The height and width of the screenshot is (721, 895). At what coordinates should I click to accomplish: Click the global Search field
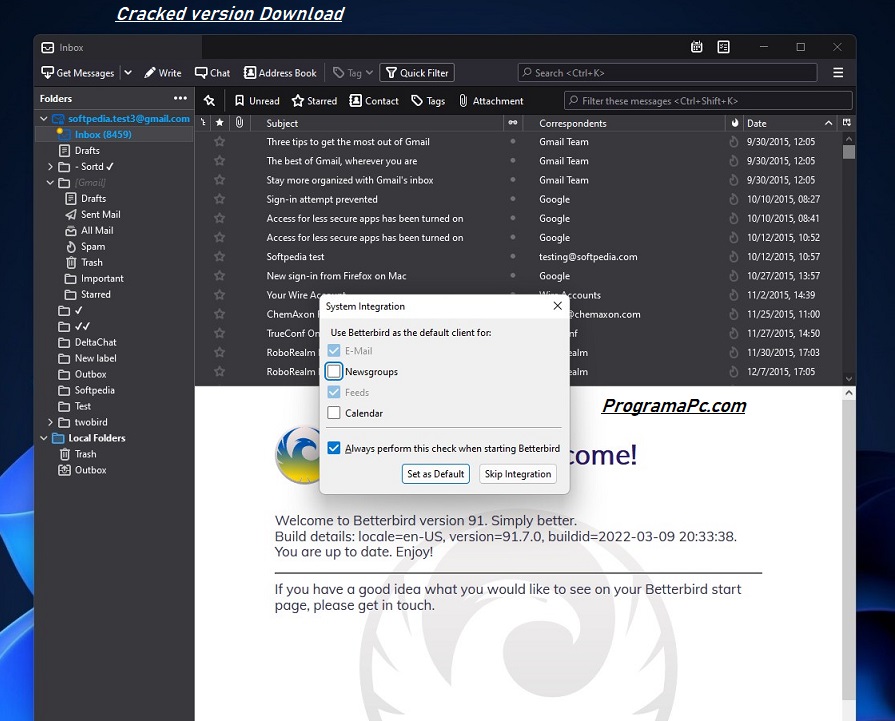coord(667,73)
